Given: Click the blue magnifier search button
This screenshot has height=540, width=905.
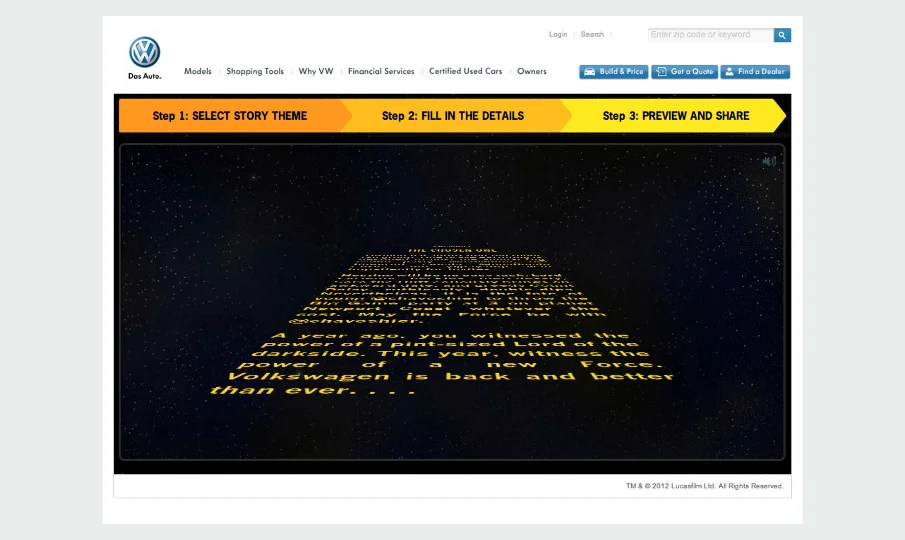Looking at the screenshot, I should point(782,35).
